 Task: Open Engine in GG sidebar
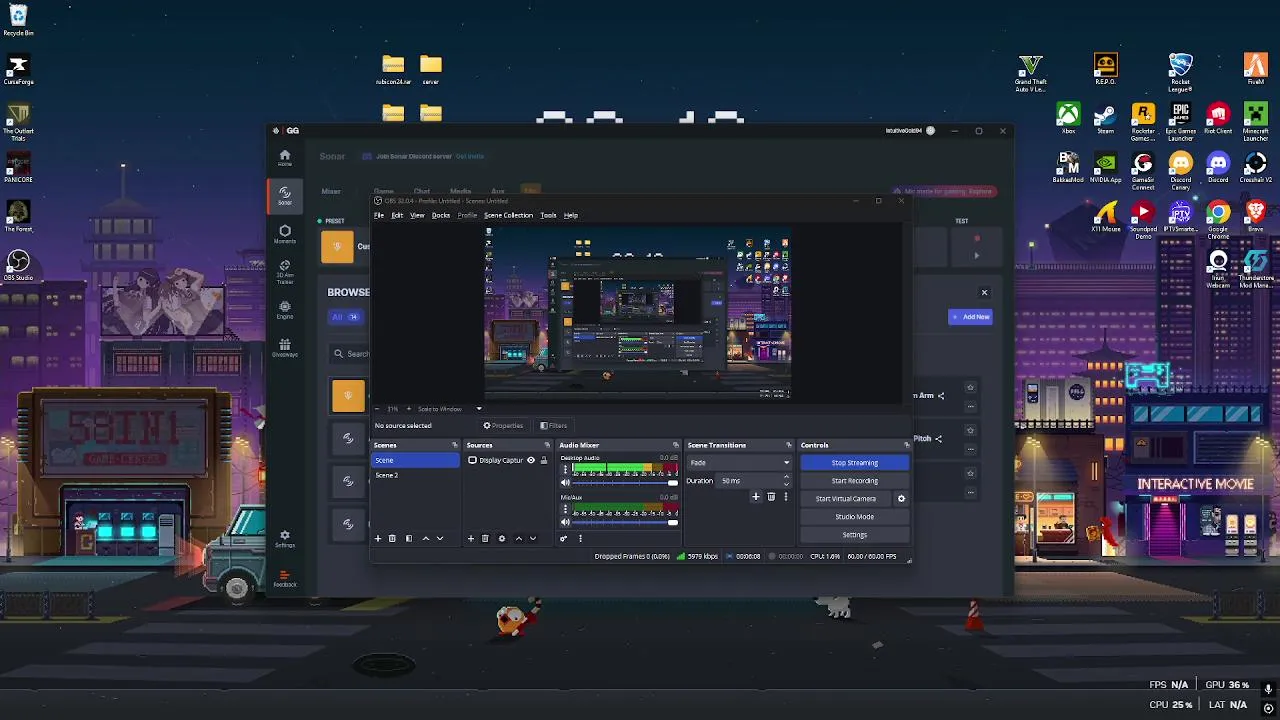click(285, 310)
